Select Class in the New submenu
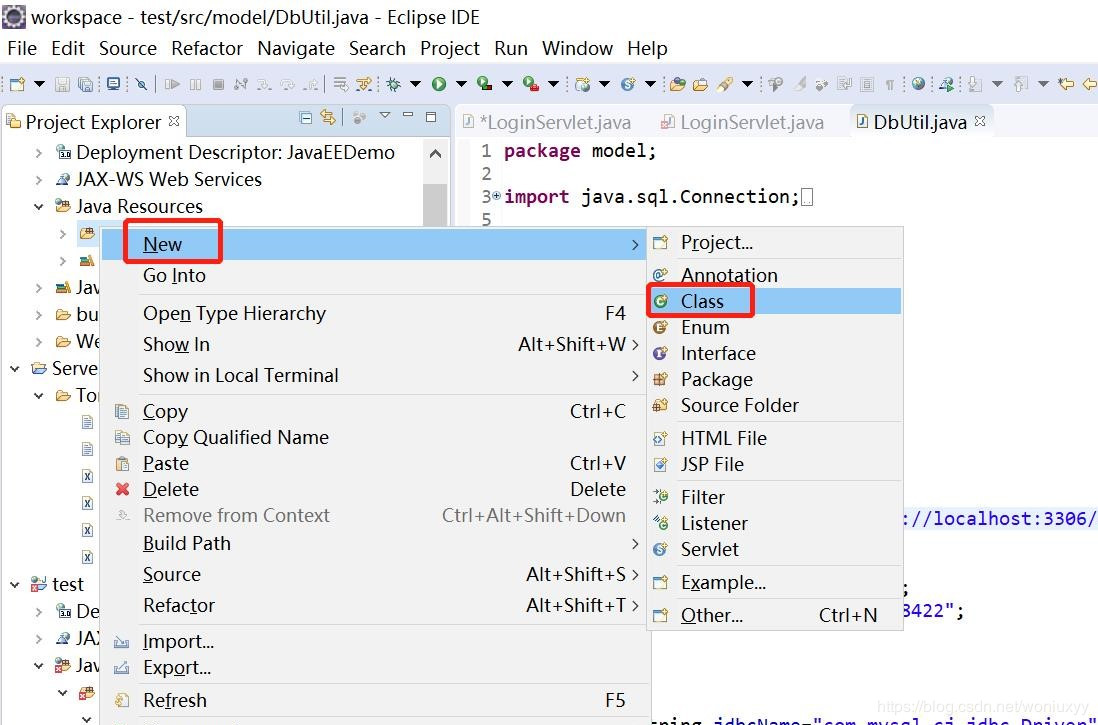The image size is (1098, 725). coord(775,301)
